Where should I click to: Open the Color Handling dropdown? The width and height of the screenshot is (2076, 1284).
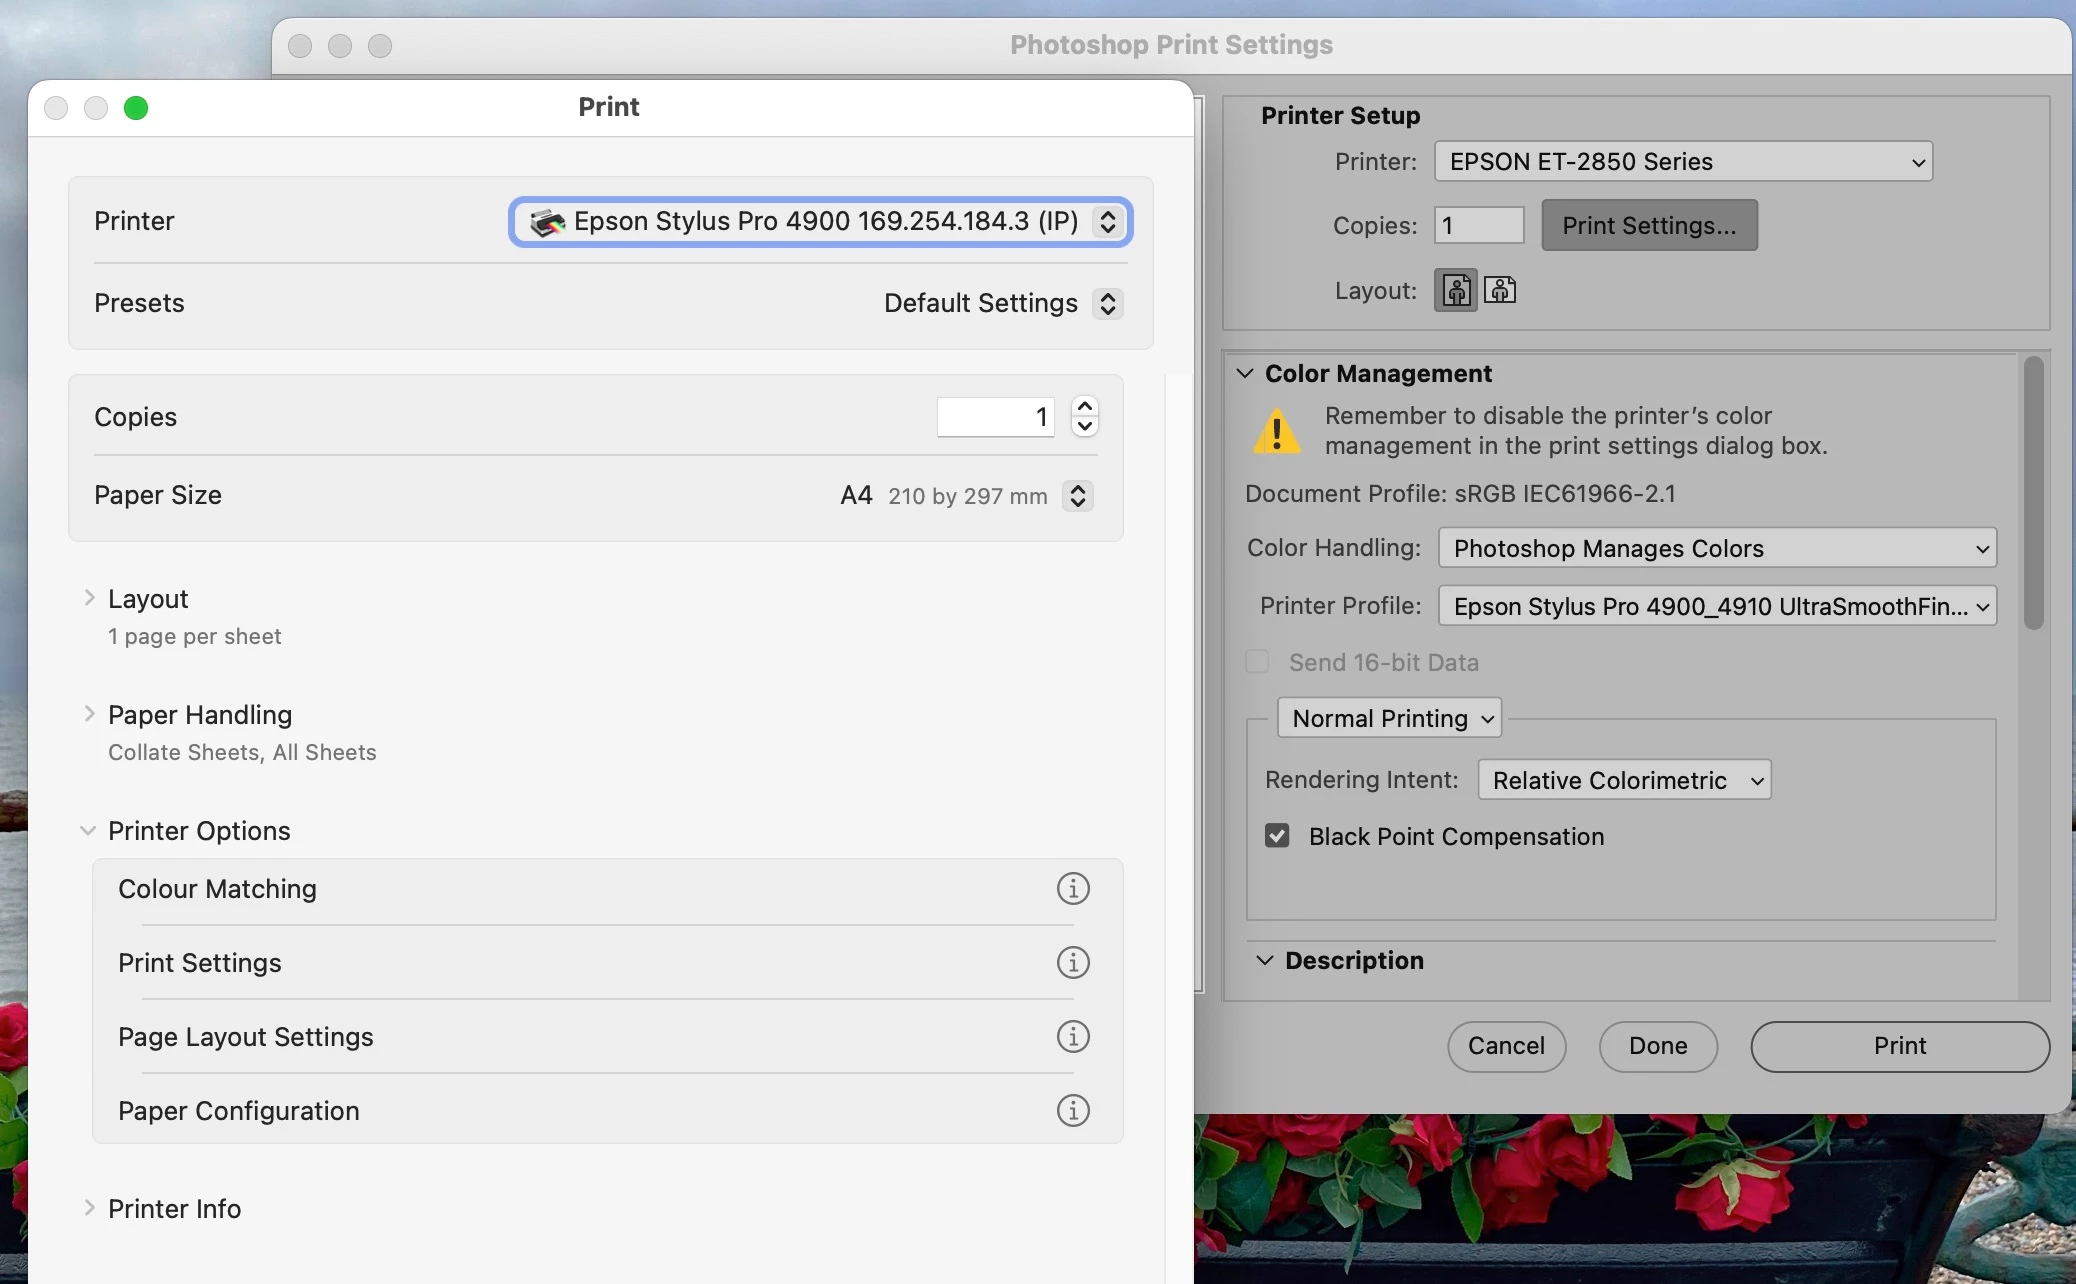(1717, 548)
